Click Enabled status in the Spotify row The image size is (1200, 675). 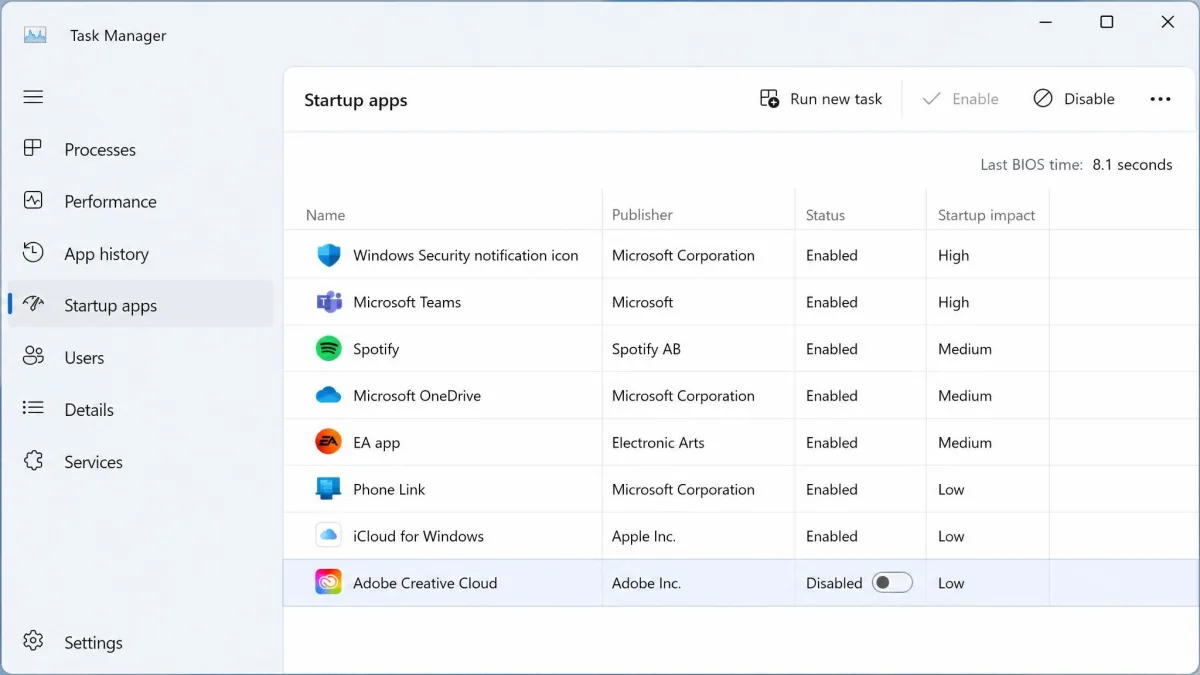(x=832, y=349)
